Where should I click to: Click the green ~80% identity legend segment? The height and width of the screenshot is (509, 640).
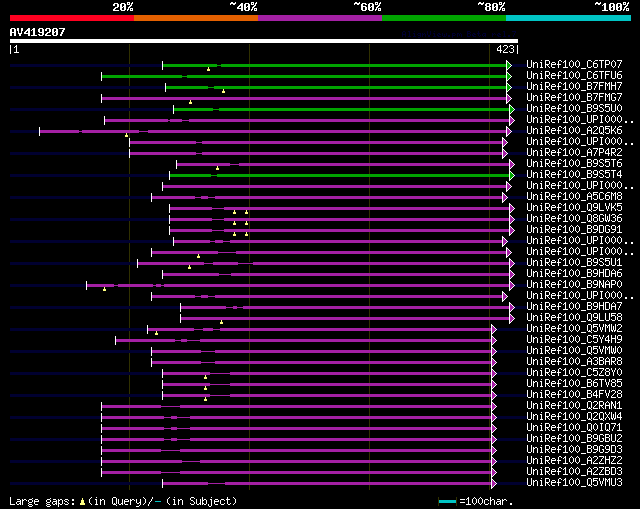click(444, 18)
